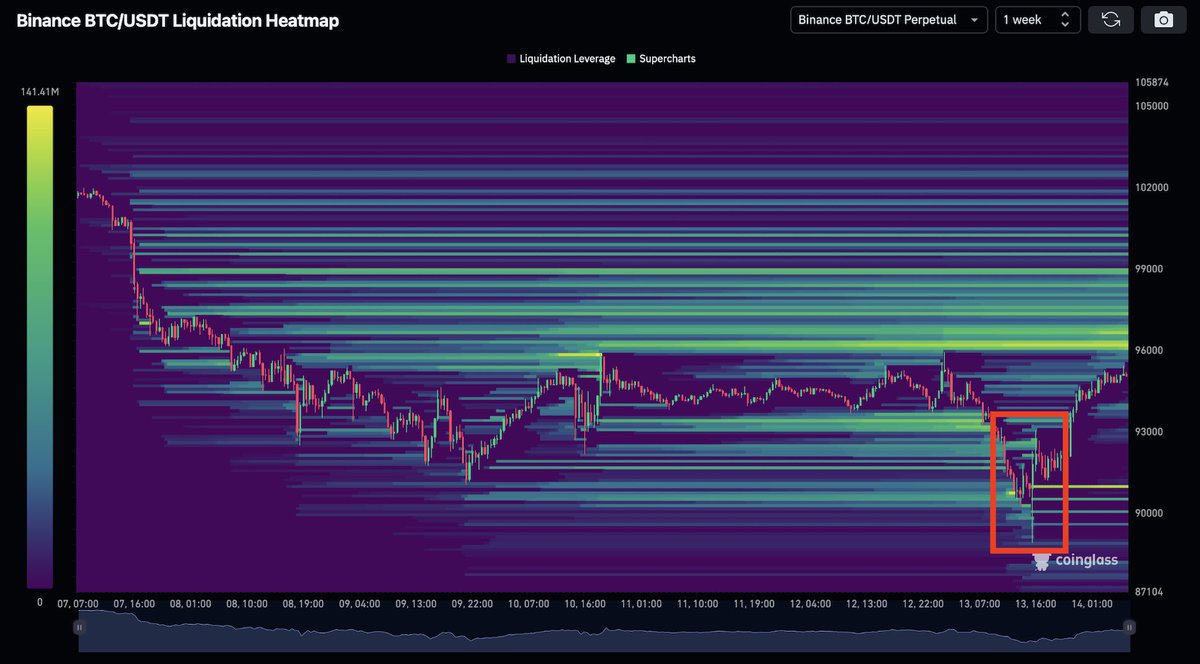Open the Binance BTC/USDT Perpetual dropdown
Screen dimensions: 1200x664
889,20
